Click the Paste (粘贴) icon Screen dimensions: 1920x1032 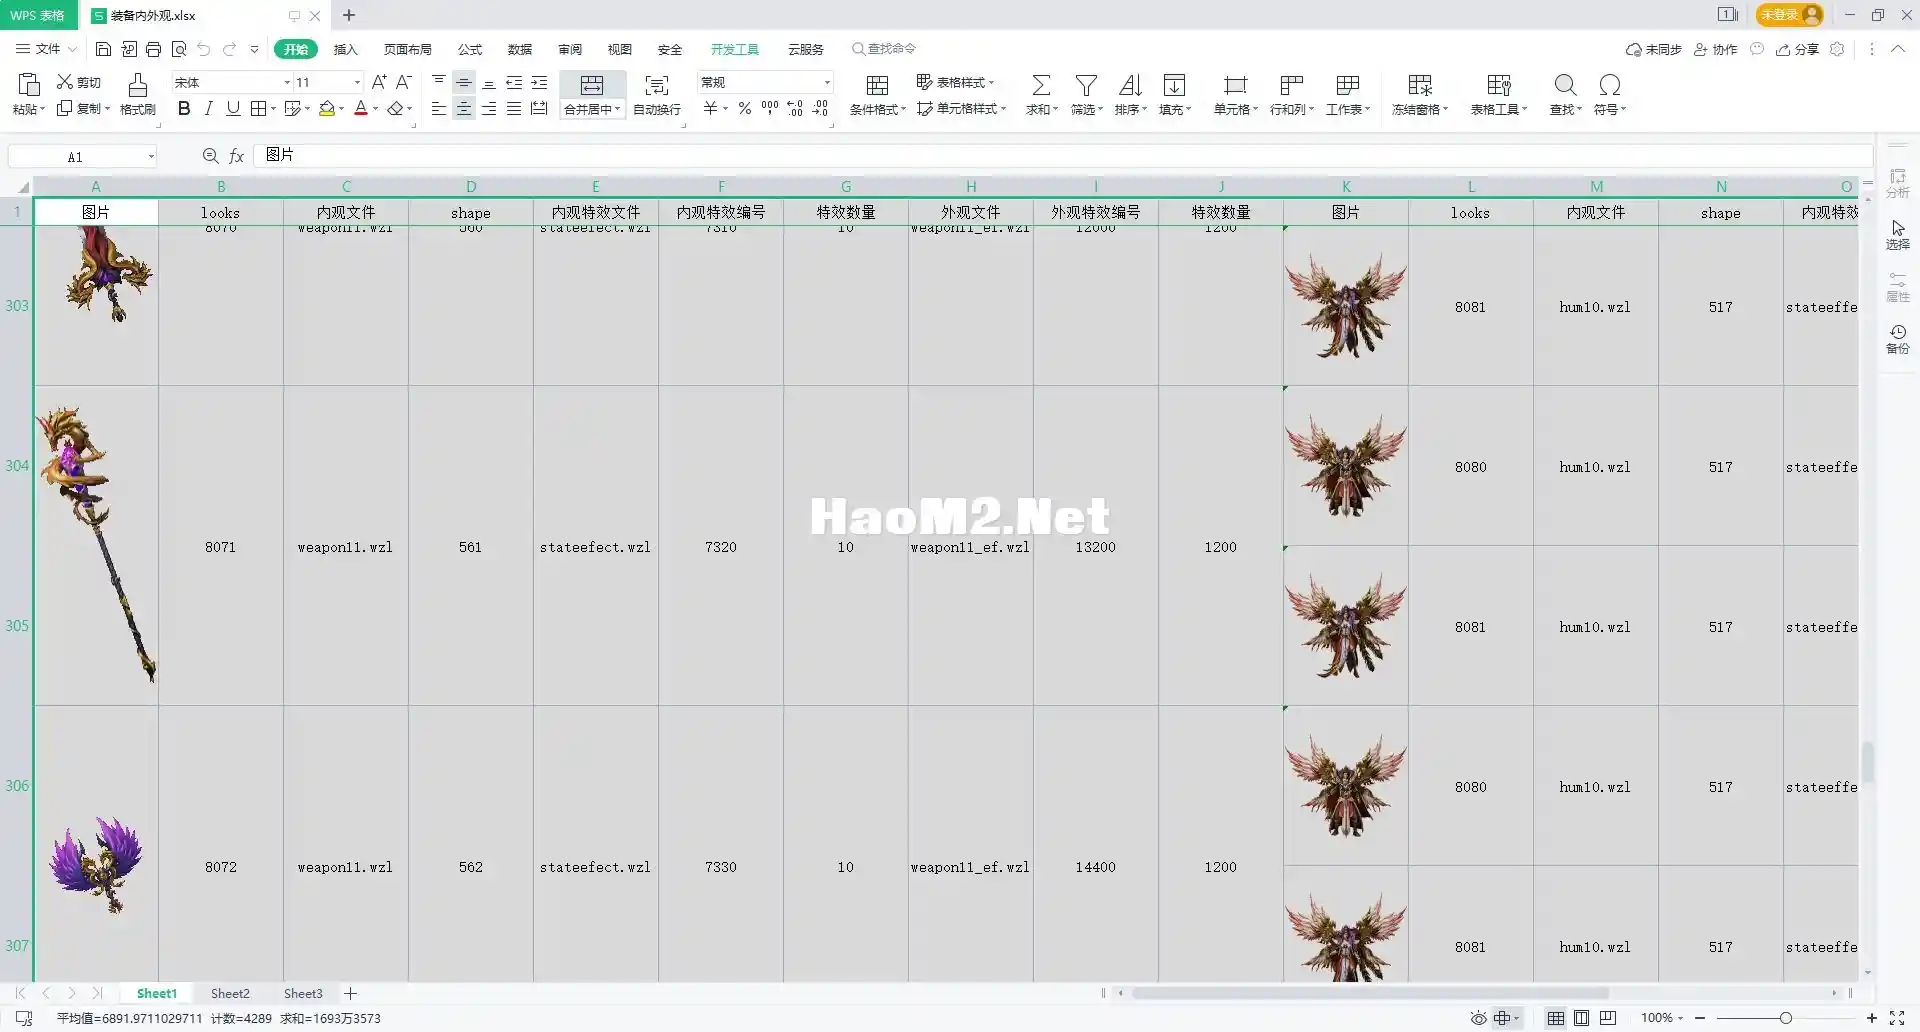click(29, 85)
